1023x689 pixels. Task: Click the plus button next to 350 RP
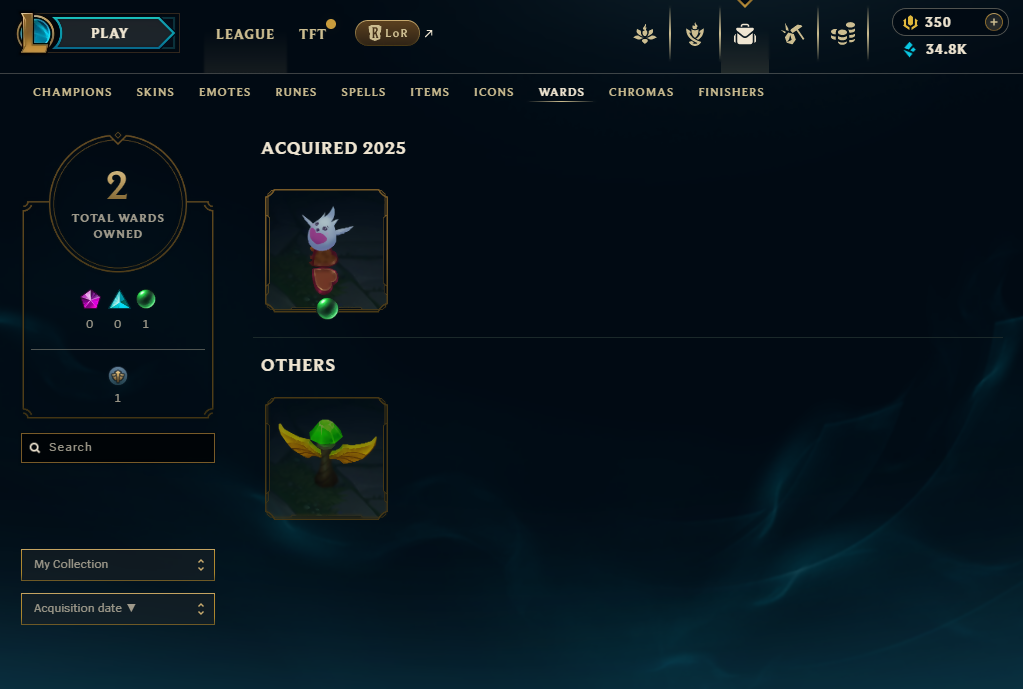(994, 22)
